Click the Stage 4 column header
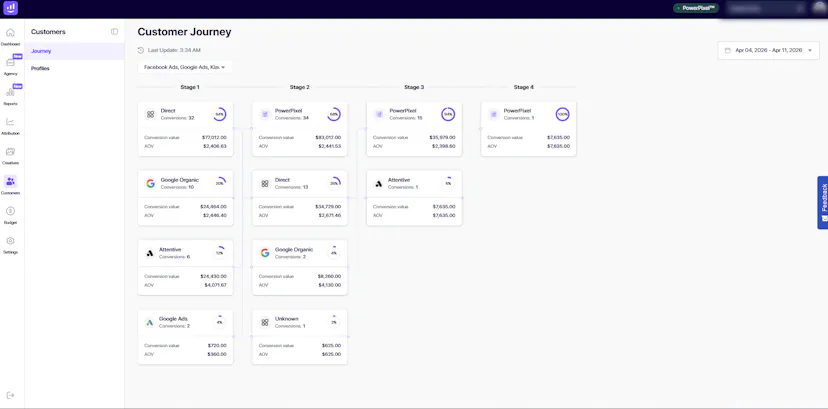 524,87
